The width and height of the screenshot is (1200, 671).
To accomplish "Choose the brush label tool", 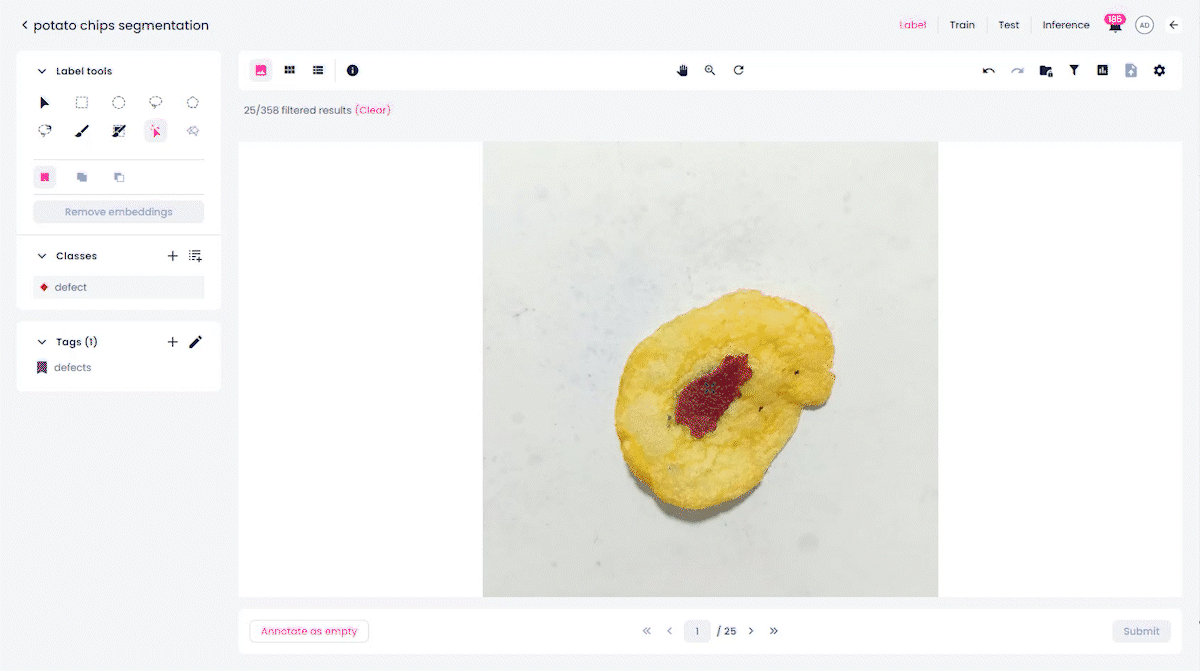I will (x=82, y=131).
